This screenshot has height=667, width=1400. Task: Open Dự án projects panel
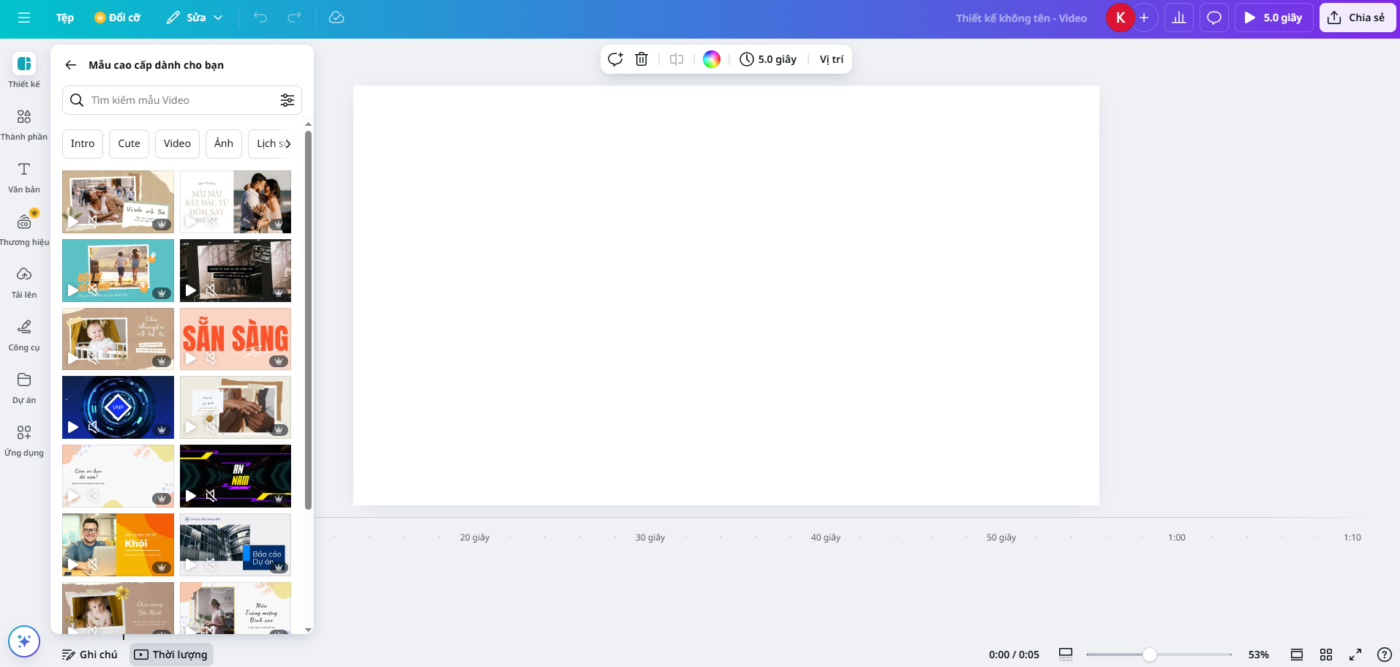[24, 387]
